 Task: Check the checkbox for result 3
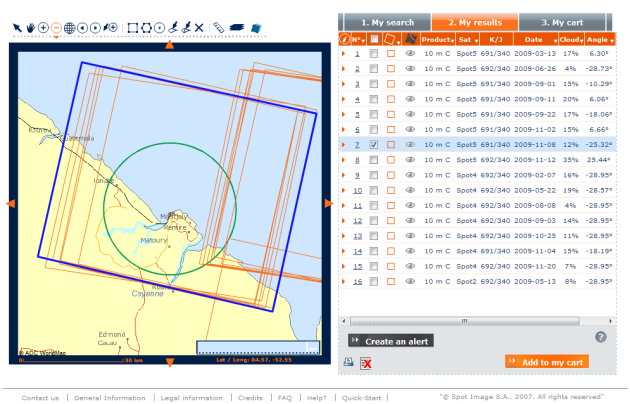(x=374, y=84)
